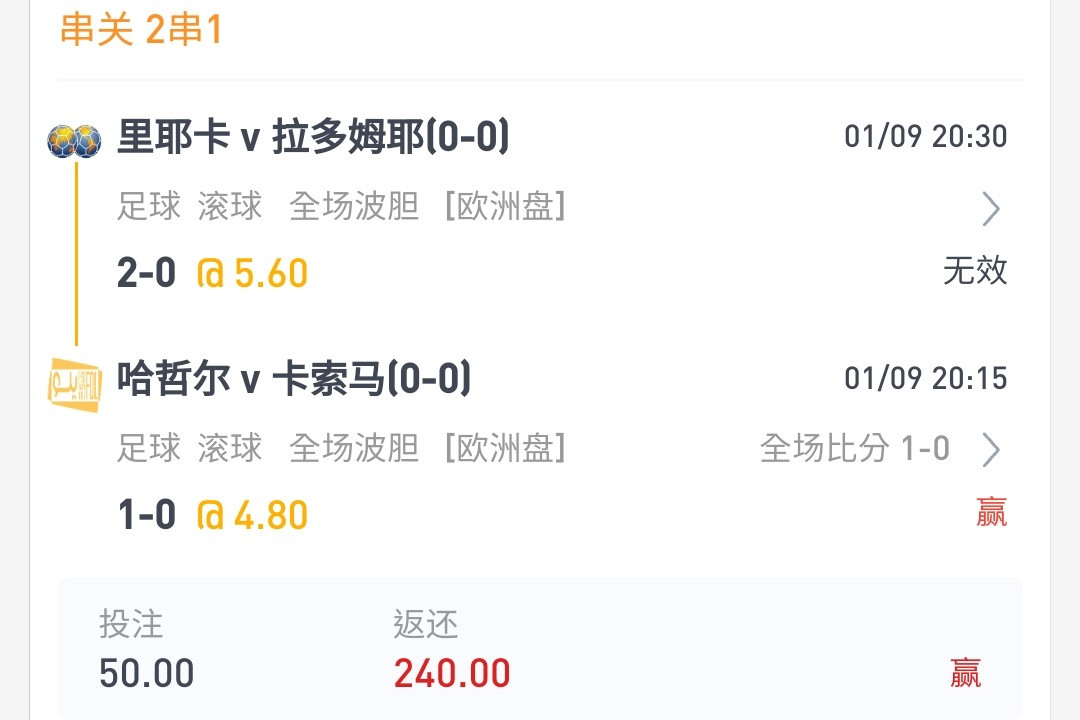Click the soccer balls league icon
The height and width of the screenshot is (720, 1080).
tap(74, 141)
